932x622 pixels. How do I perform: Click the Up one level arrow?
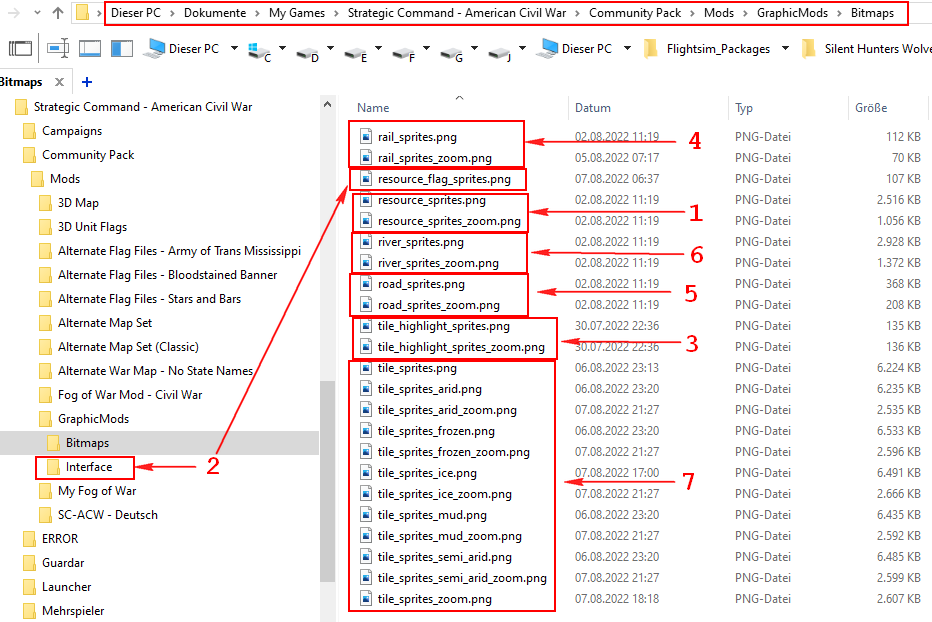coord(58,12)
